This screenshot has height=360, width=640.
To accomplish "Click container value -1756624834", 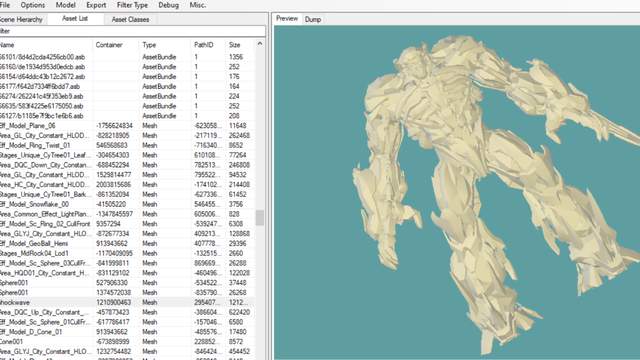I will point(114,126).
